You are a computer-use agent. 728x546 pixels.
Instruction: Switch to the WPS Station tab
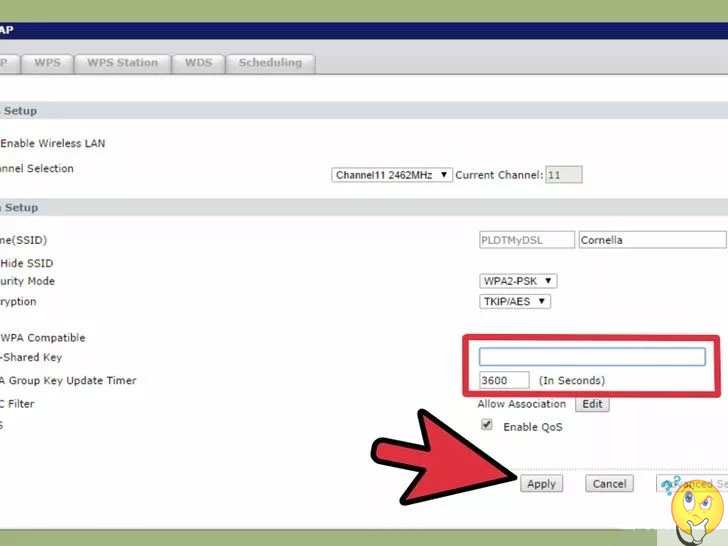click(x=123, y=64)
